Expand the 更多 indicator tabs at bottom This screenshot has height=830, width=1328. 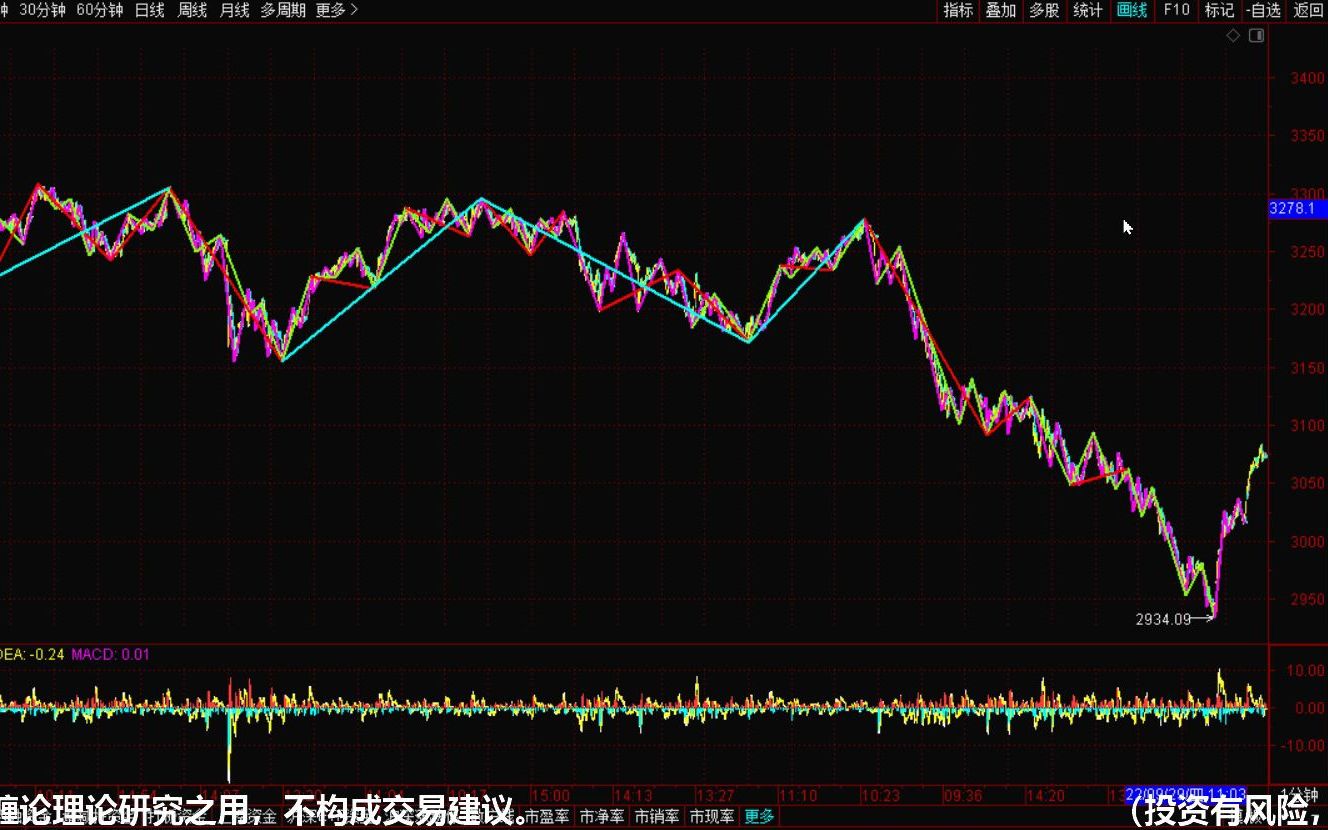pyautogui.click(x=759, y=817)
